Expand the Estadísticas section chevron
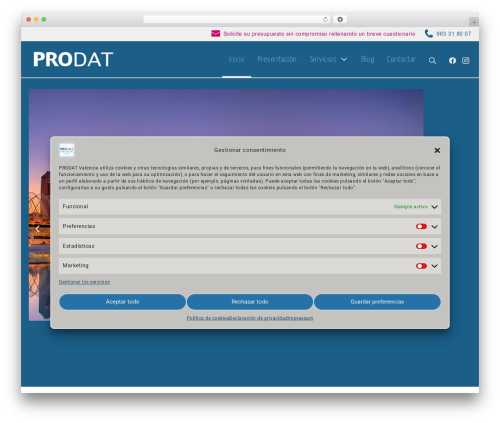500x423 pixels. [x=434, y=246]
